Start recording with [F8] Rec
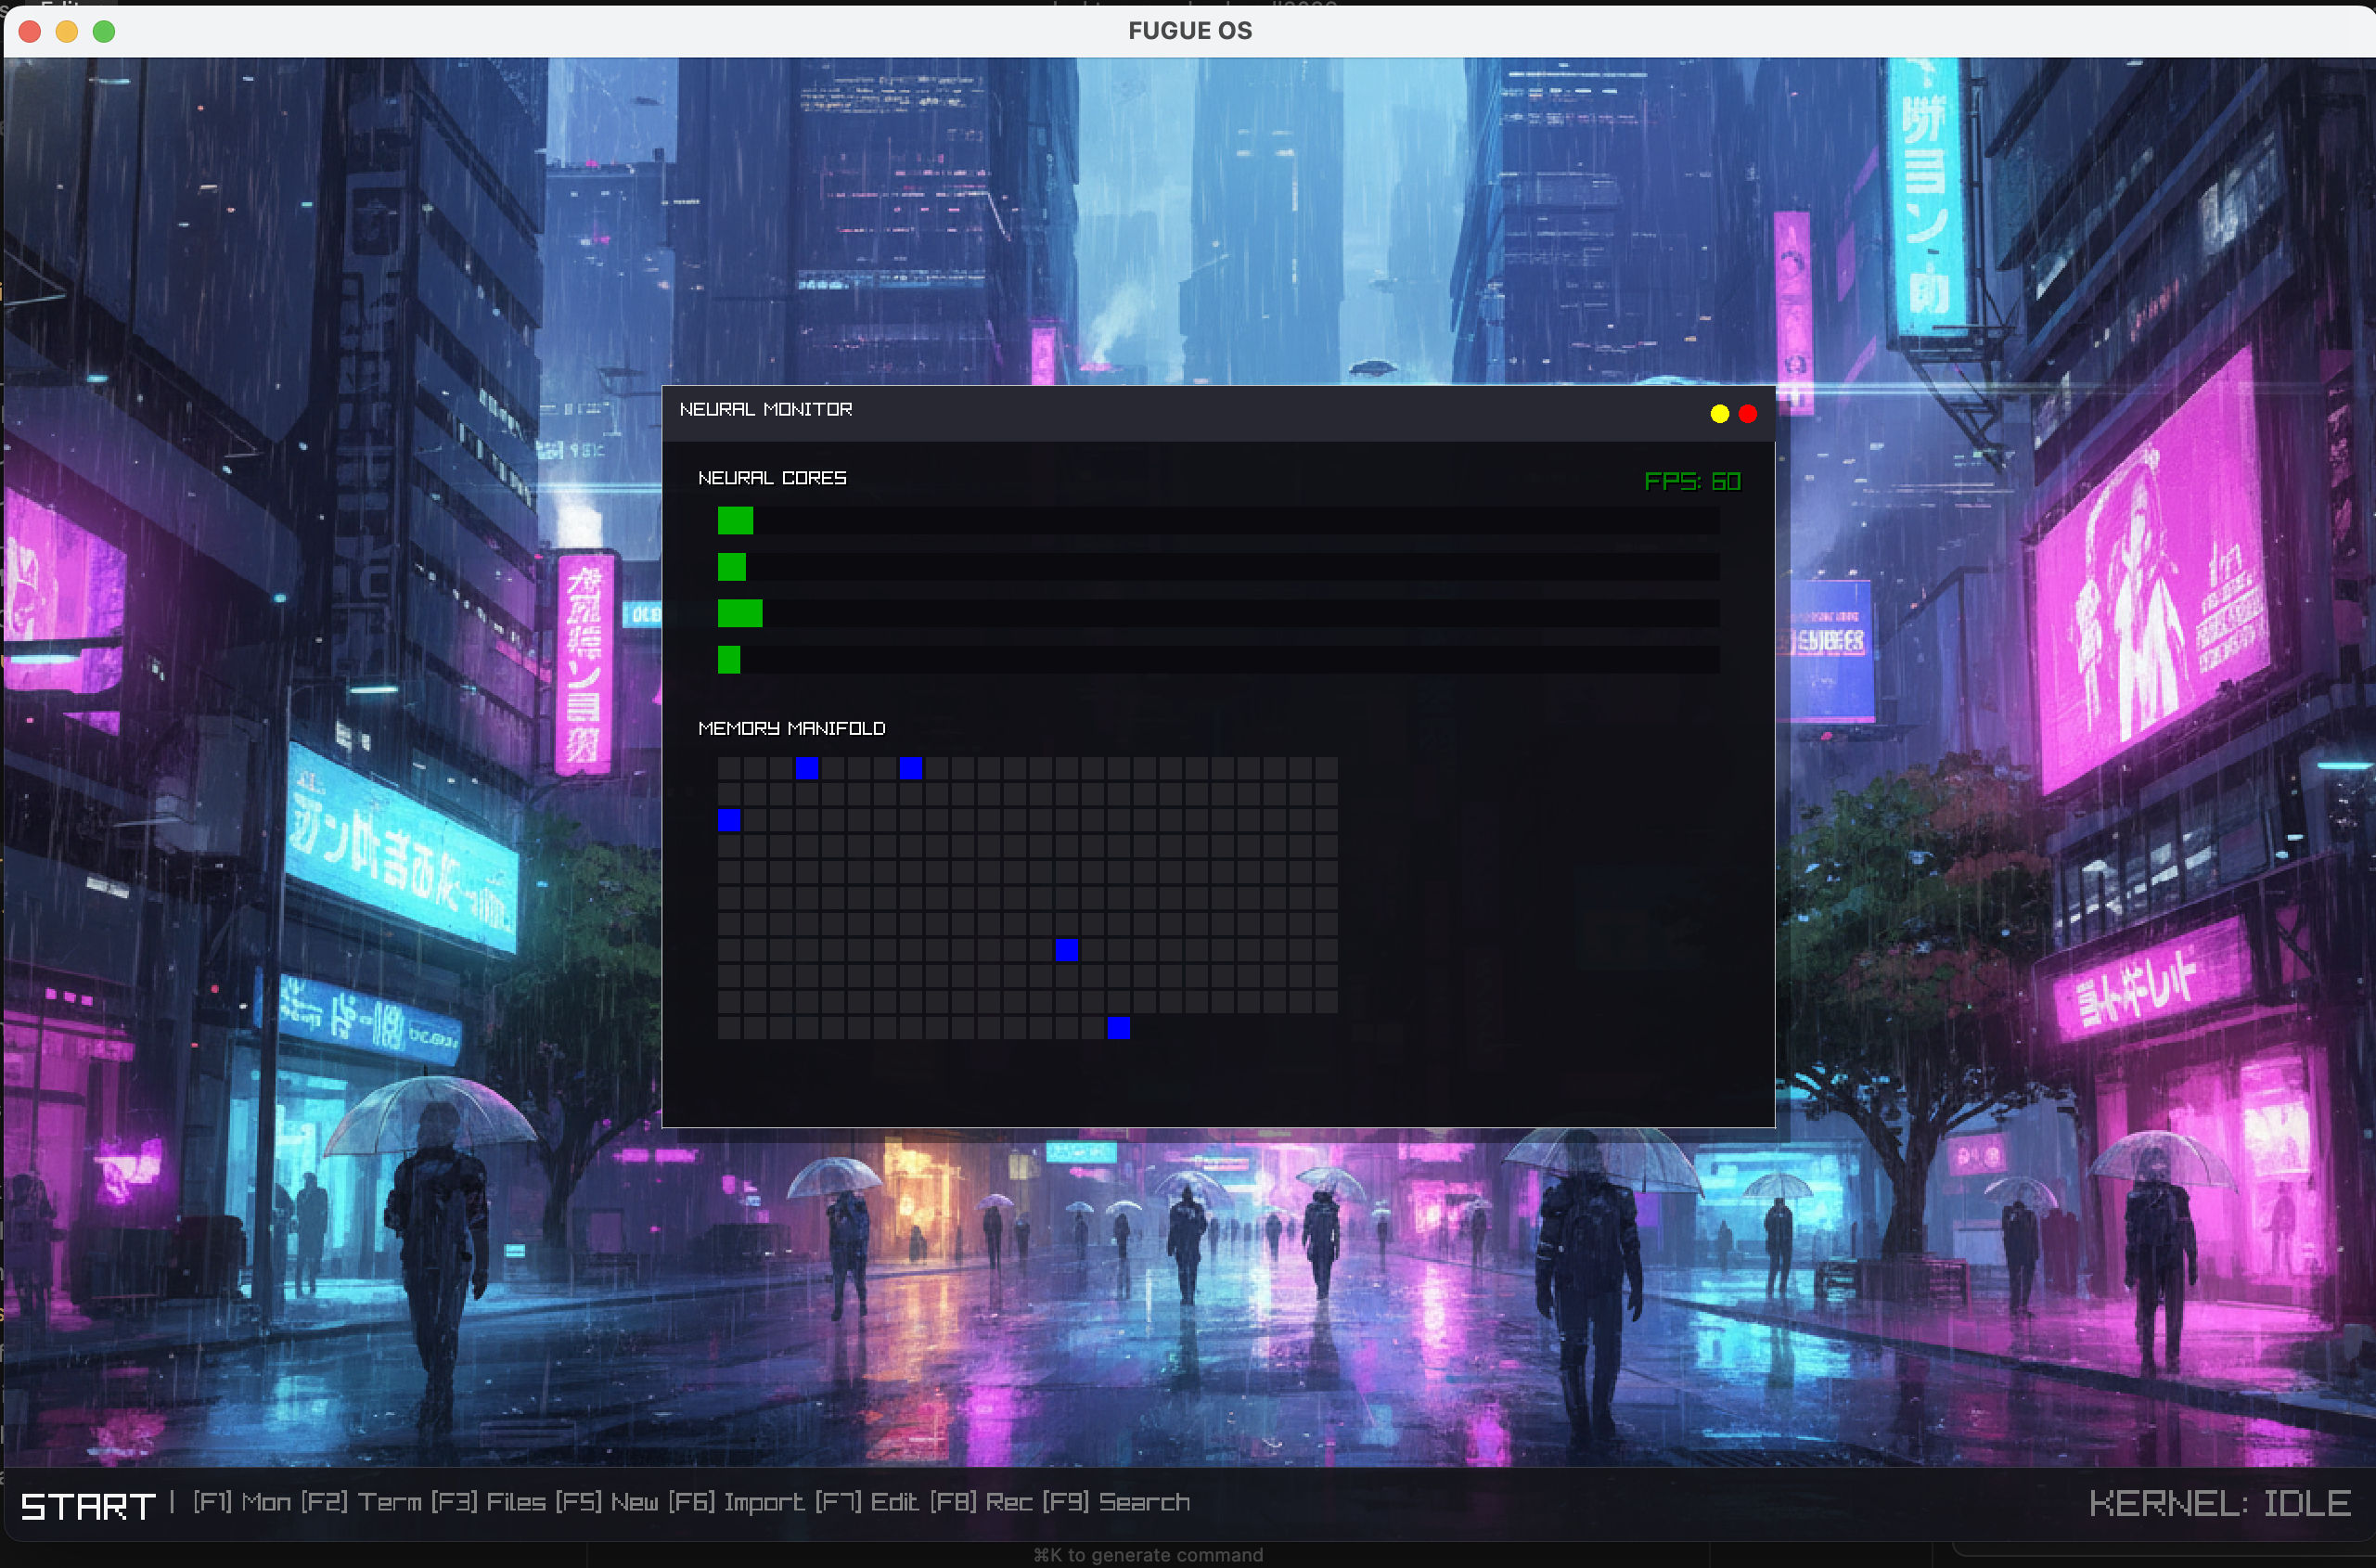Viewport: 2376px width, 1568px height. 980,1502
